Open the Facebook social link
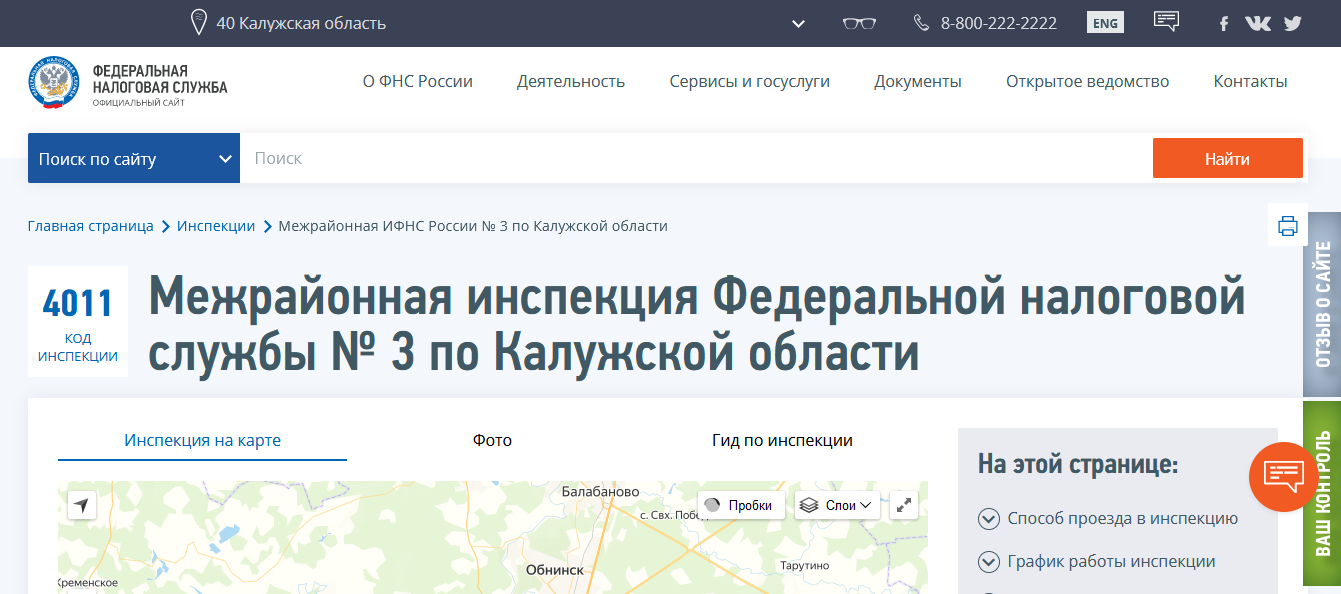This screenshot has width=1341, height=594. click(1223, 24)
